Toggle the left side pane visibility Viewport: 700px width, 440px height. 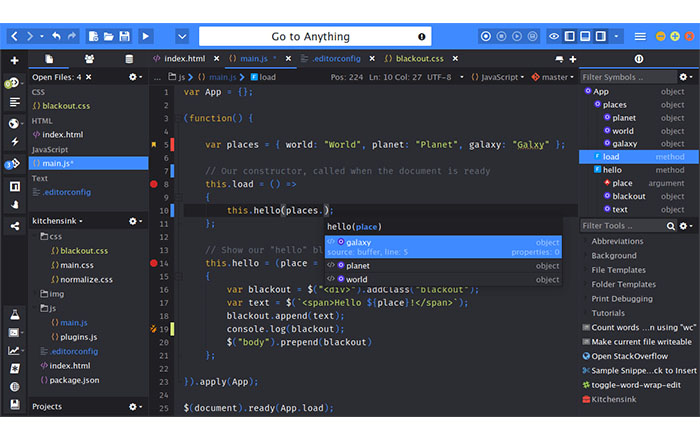click(x=570, y=37)
